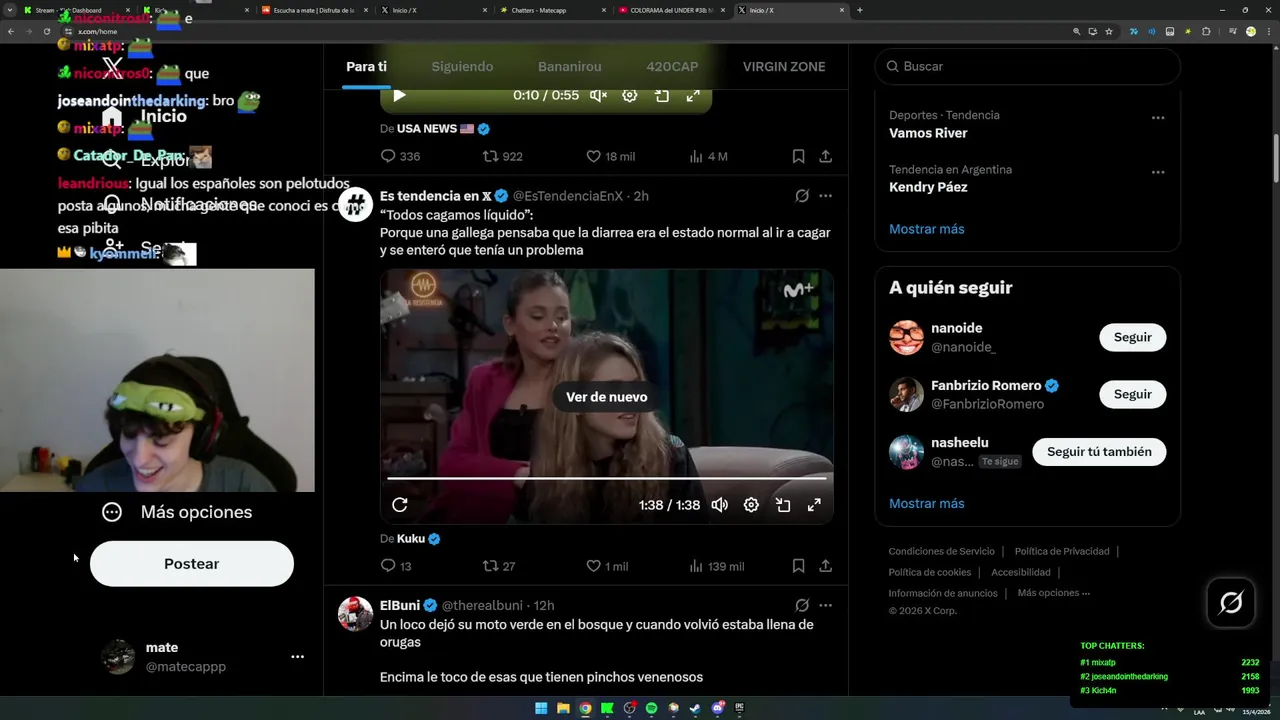
Task: Play the USA NEWS video
Action: point(399,95)
